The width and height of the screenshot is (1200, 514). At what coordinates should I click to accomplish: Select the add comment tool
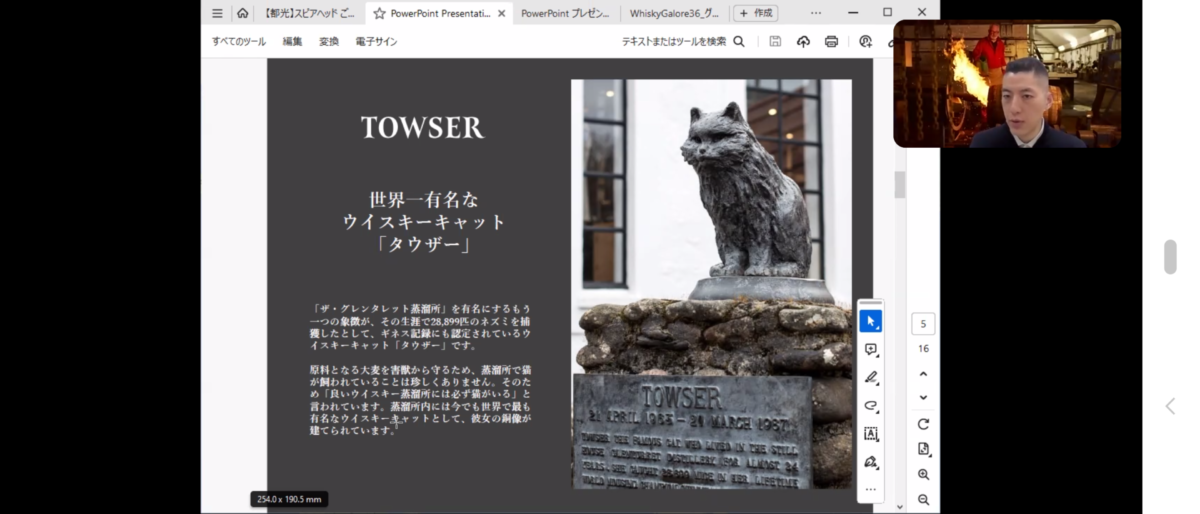pyautogui.click(x=871, y=350)
